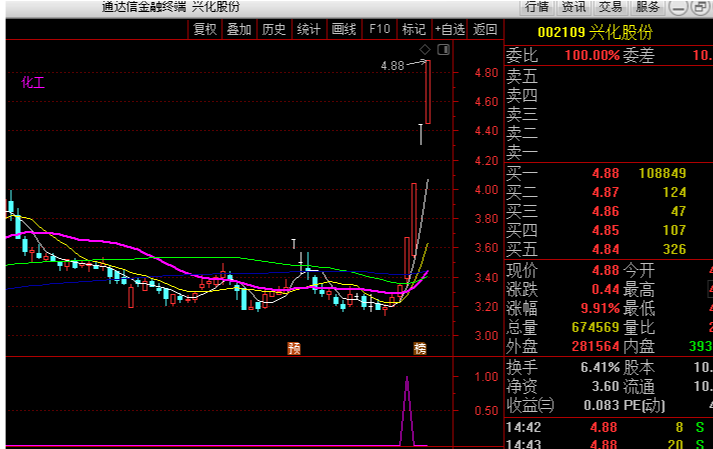Image resolution: width=713 pixels, height=449 pixels.
Task: Click the 净资 3.60 value
Action: 605,387
